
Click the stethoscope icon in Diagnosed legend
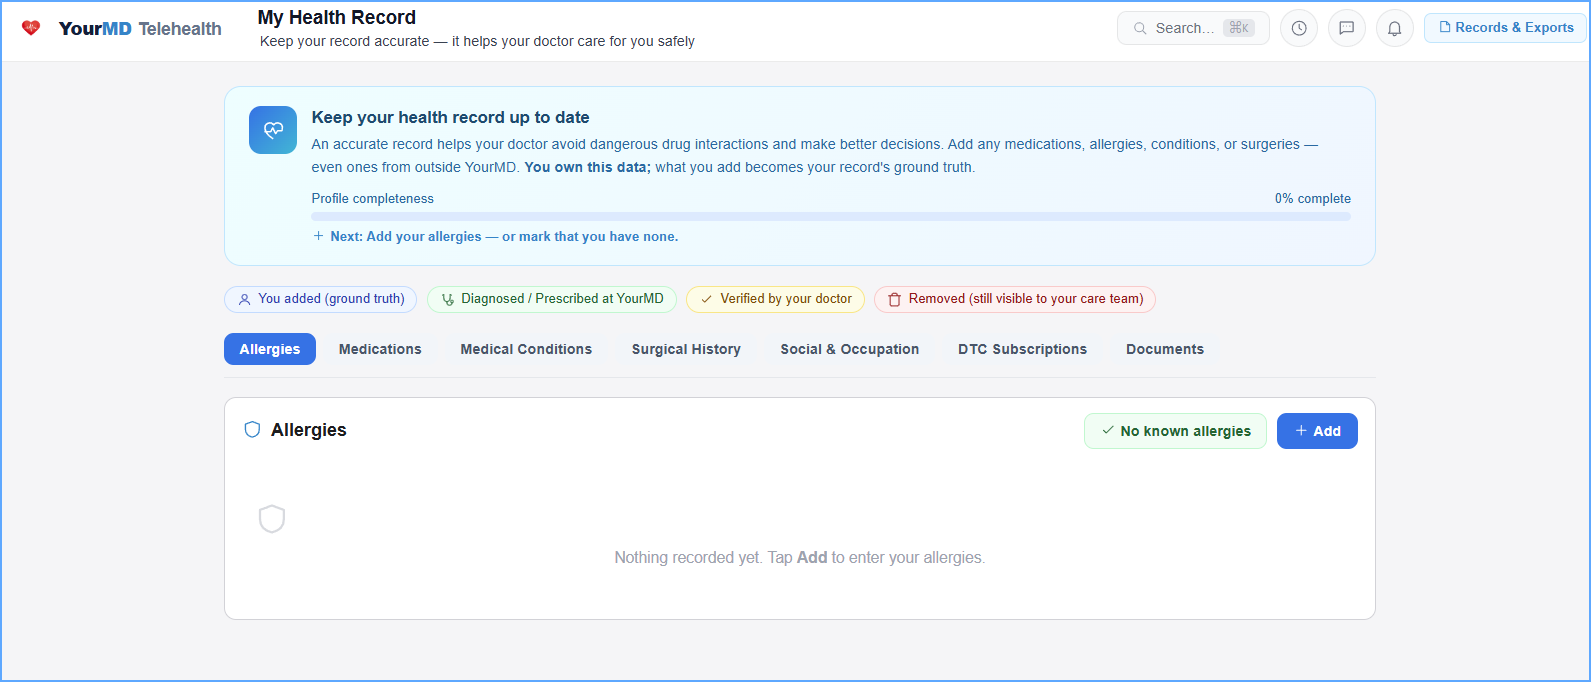[x=448, y=299]
